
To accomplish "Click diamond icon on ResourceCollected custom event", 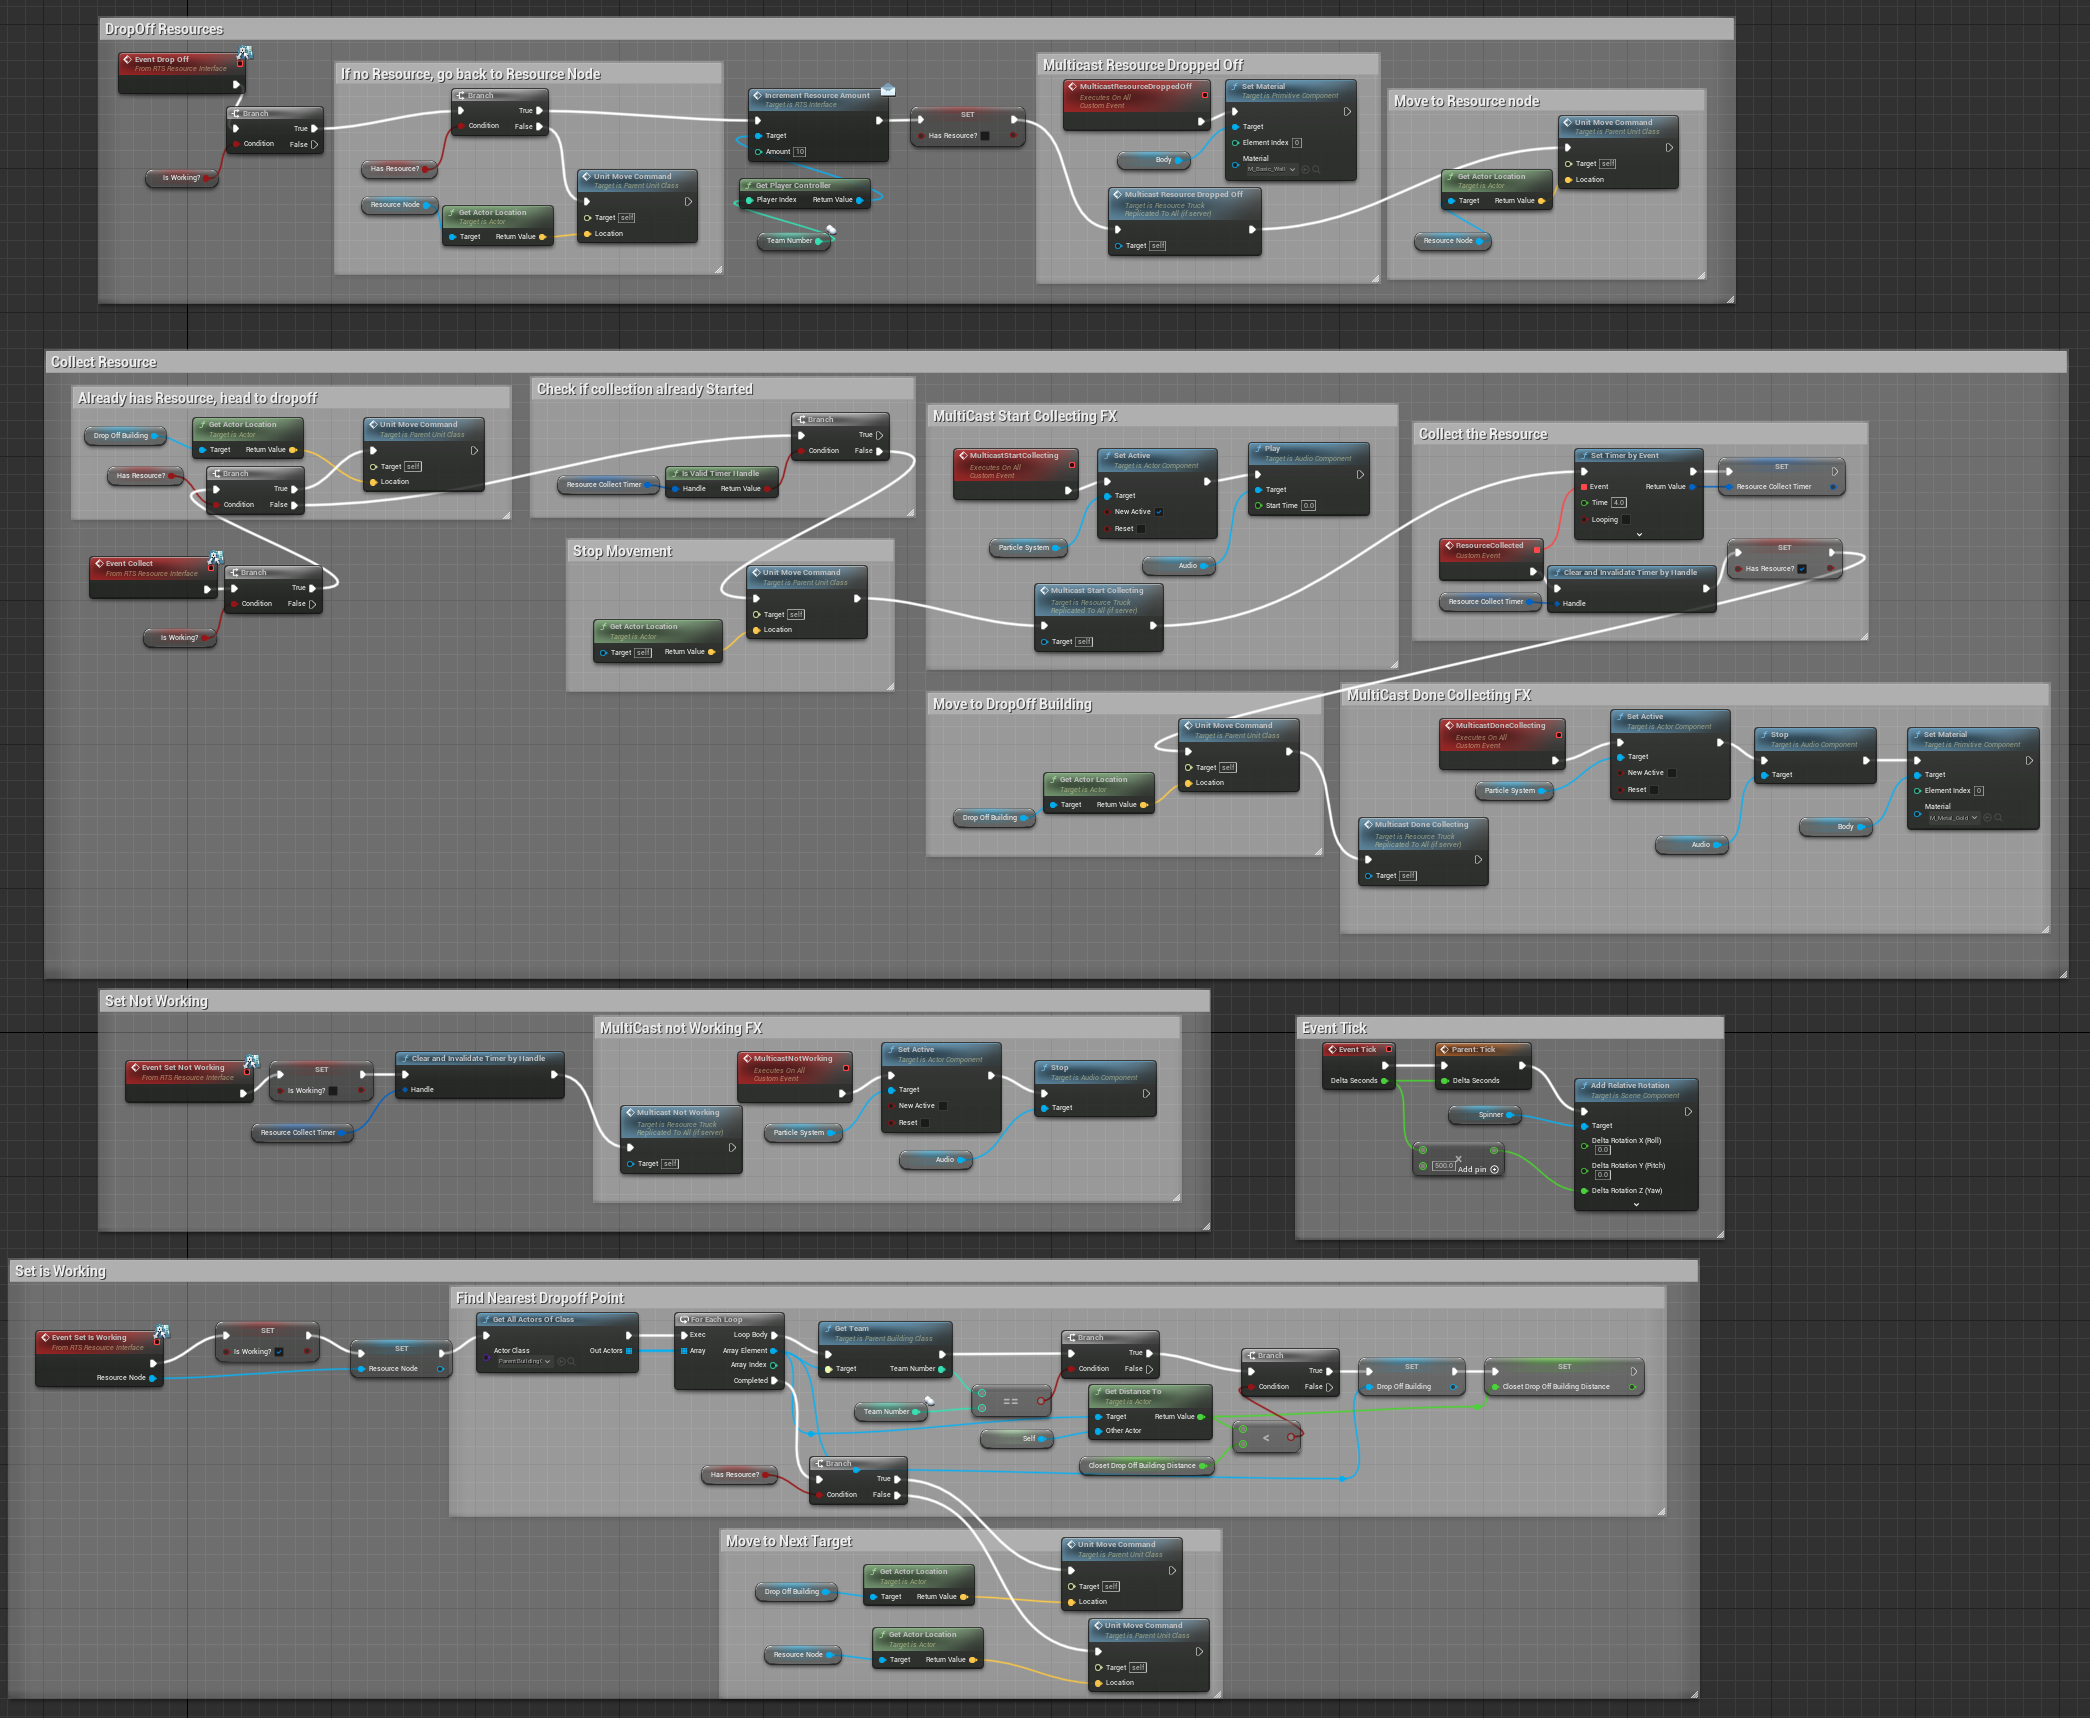I will point(1449,546).
